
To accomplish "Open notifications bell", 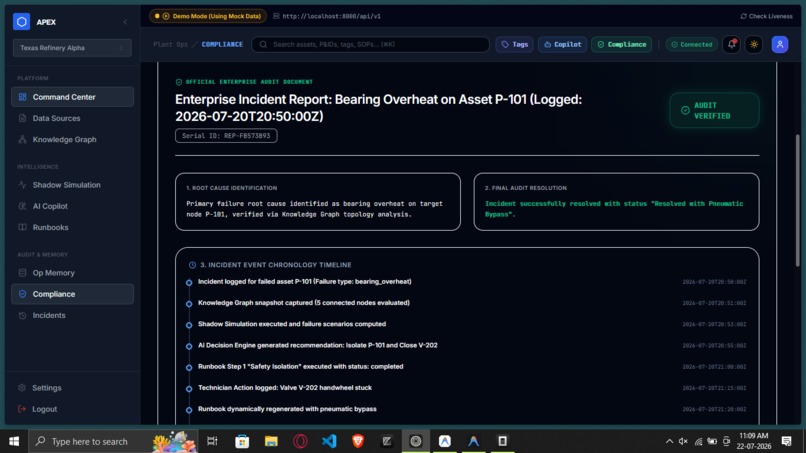I will 731,44.
